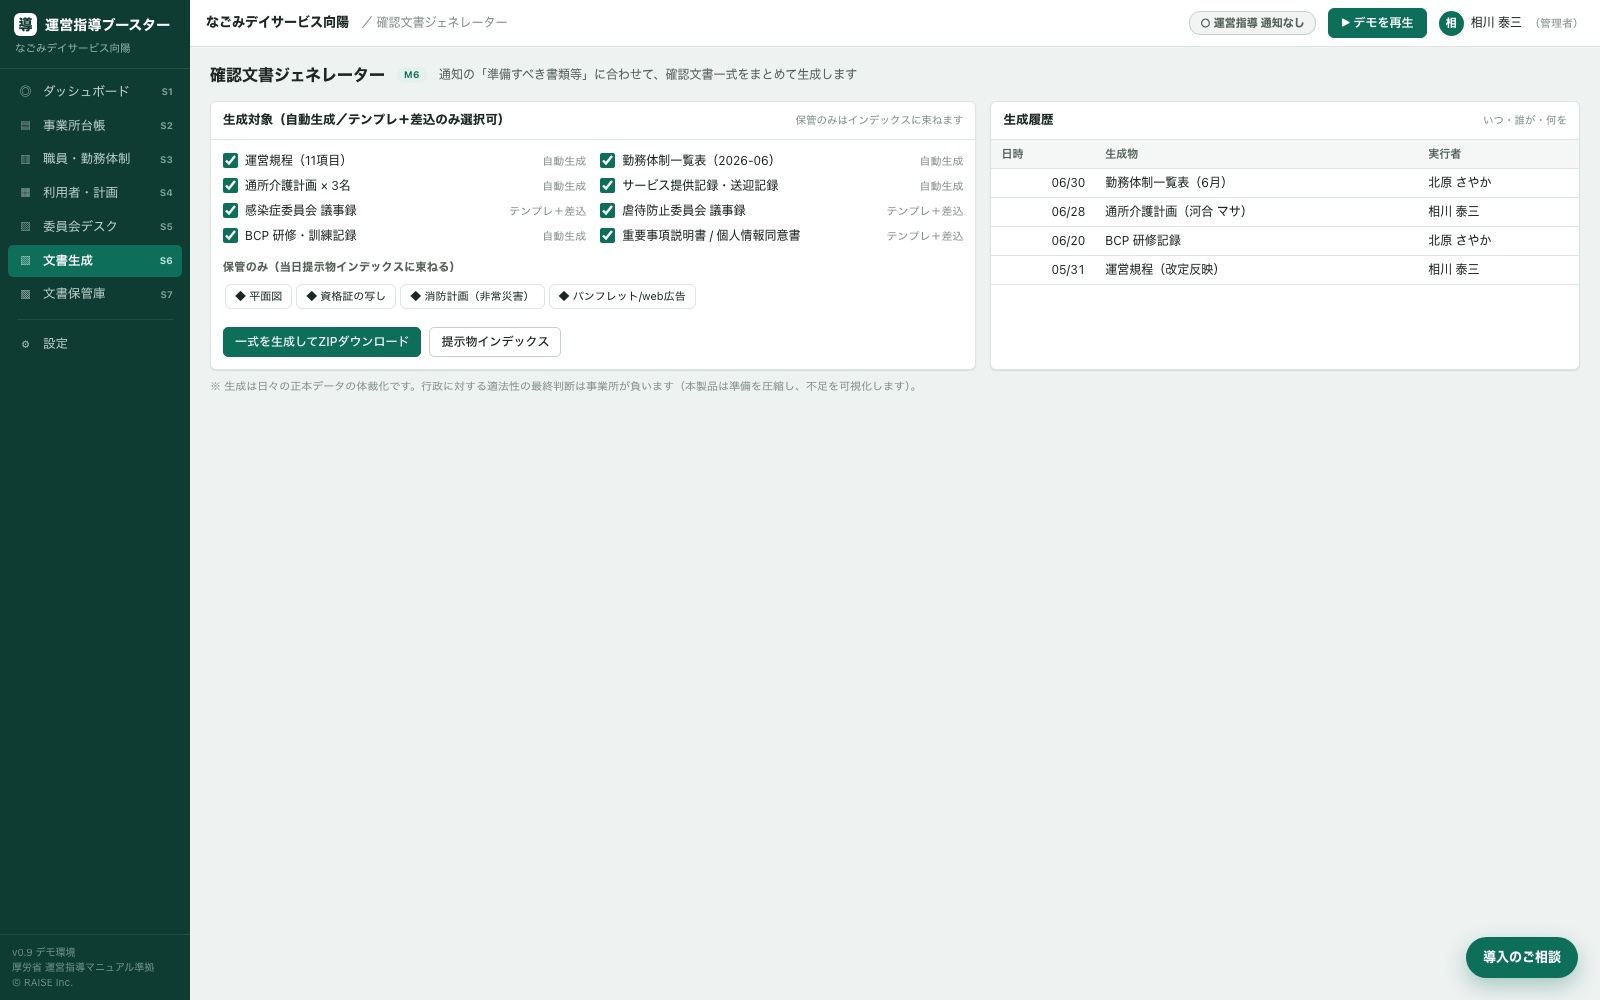Click the ダッシュボード sidebar icon
The image size is (1600, 1000).
[26, 91]
